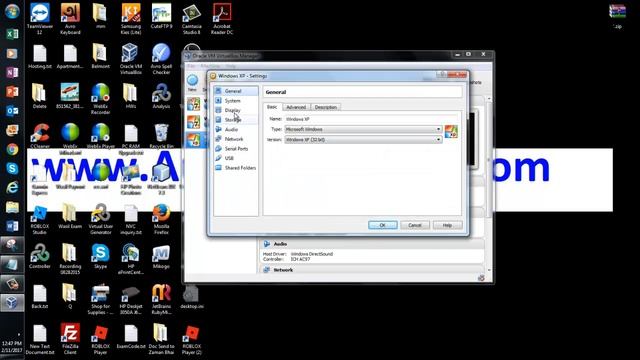Select the .zip archive on desktop

(x=618, y=16)
